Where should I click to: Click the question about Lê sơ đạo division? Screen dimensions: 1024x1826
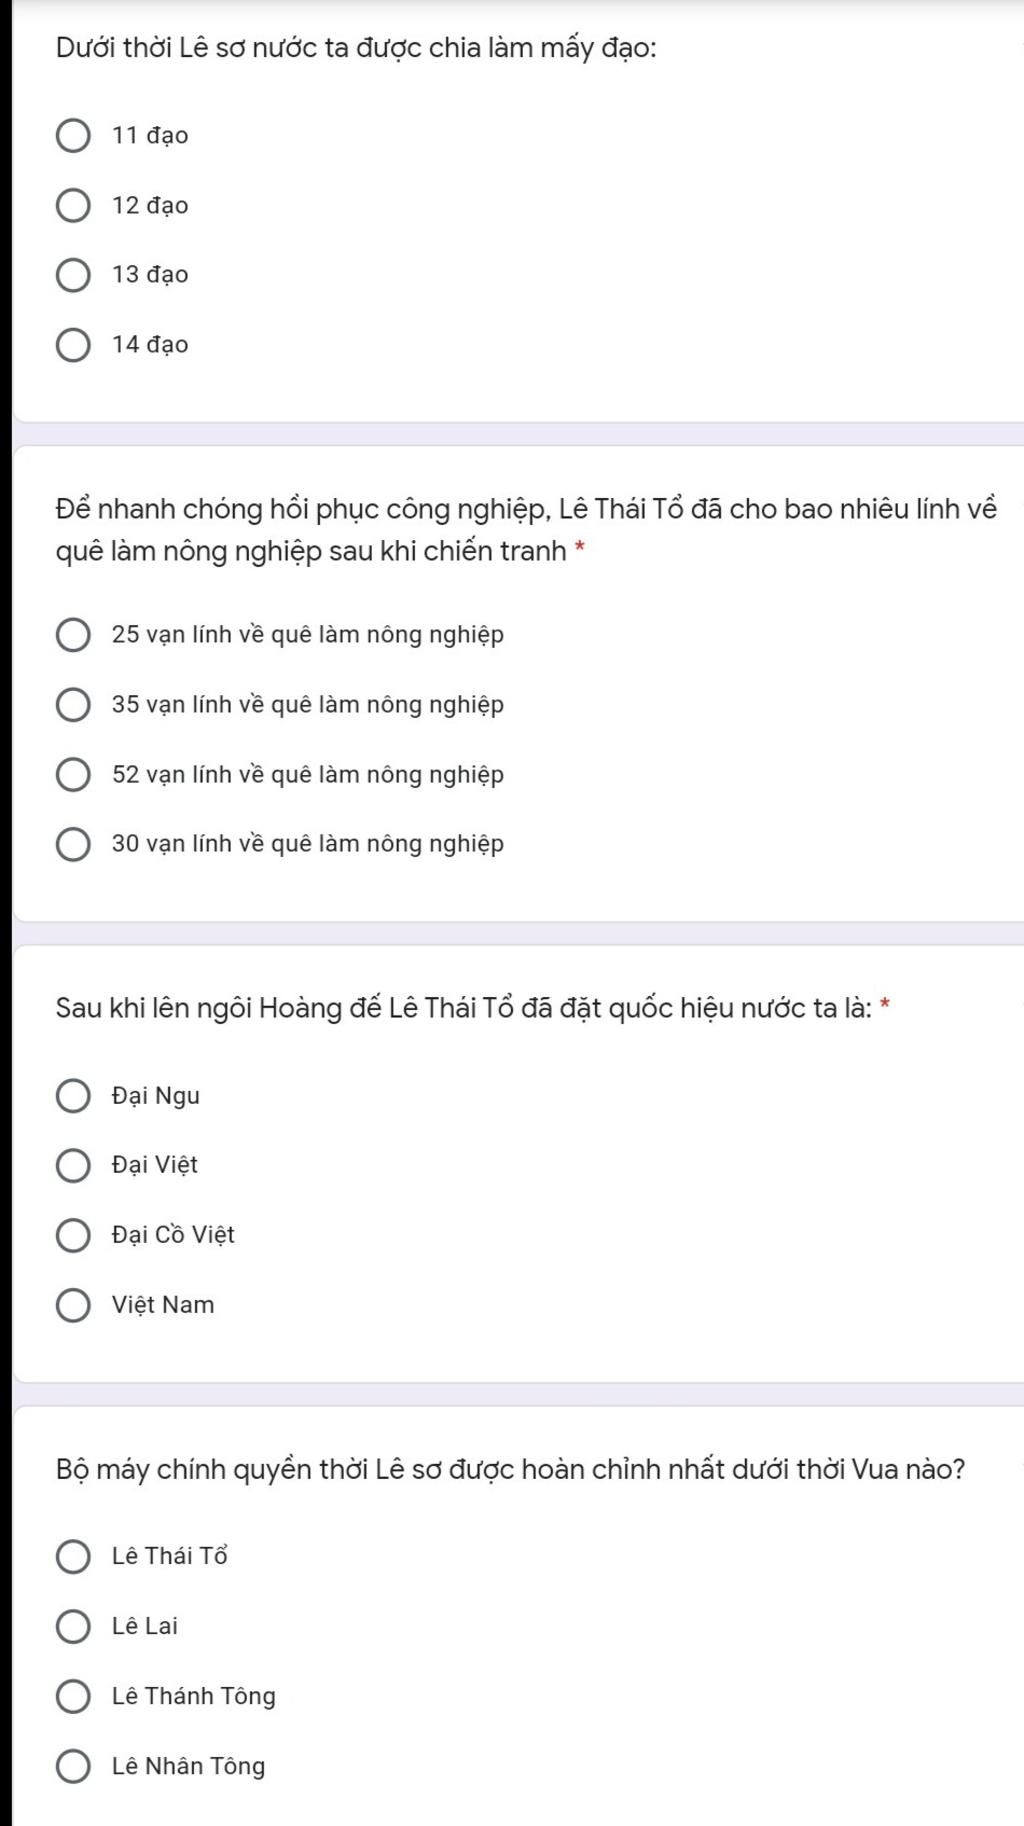[356, 48]
